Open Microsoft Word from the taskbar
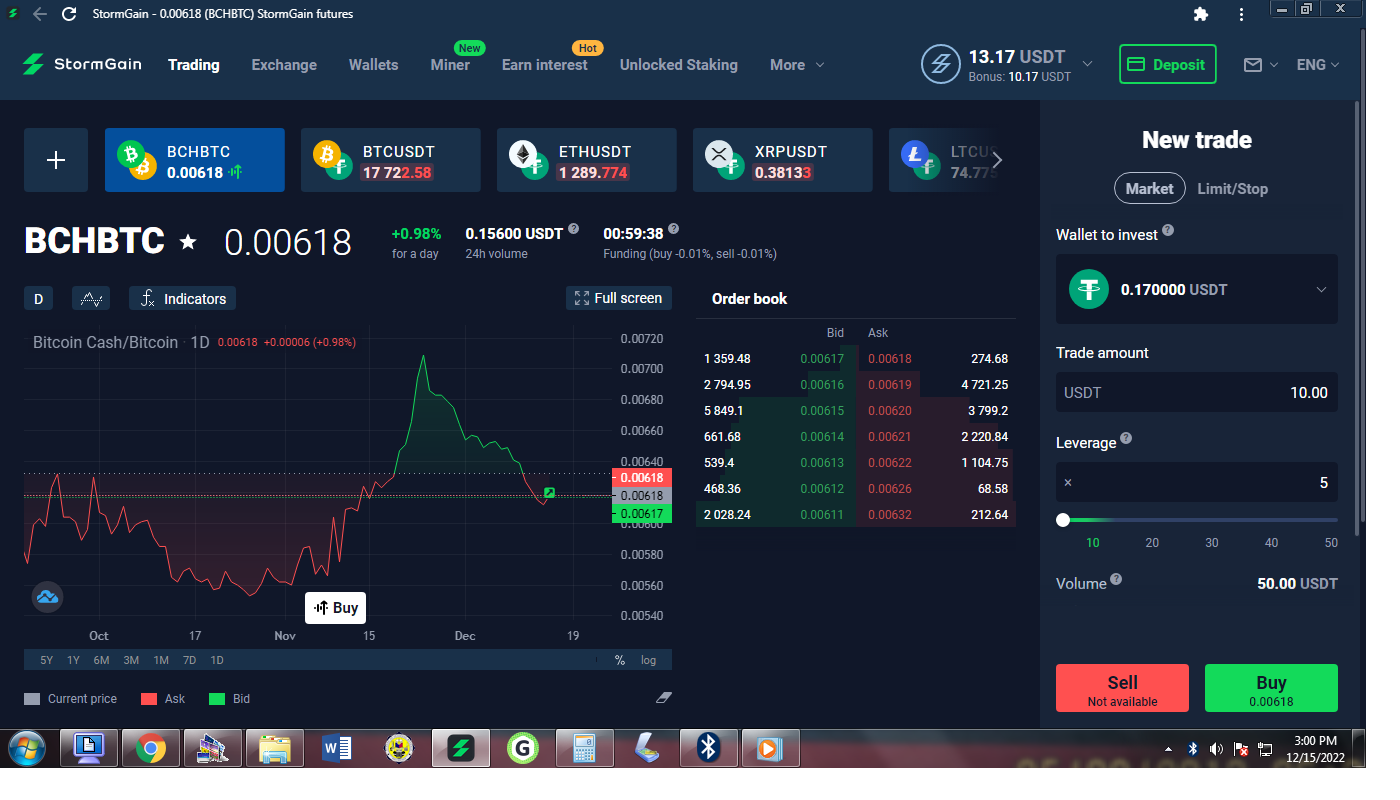 point(337,748)
